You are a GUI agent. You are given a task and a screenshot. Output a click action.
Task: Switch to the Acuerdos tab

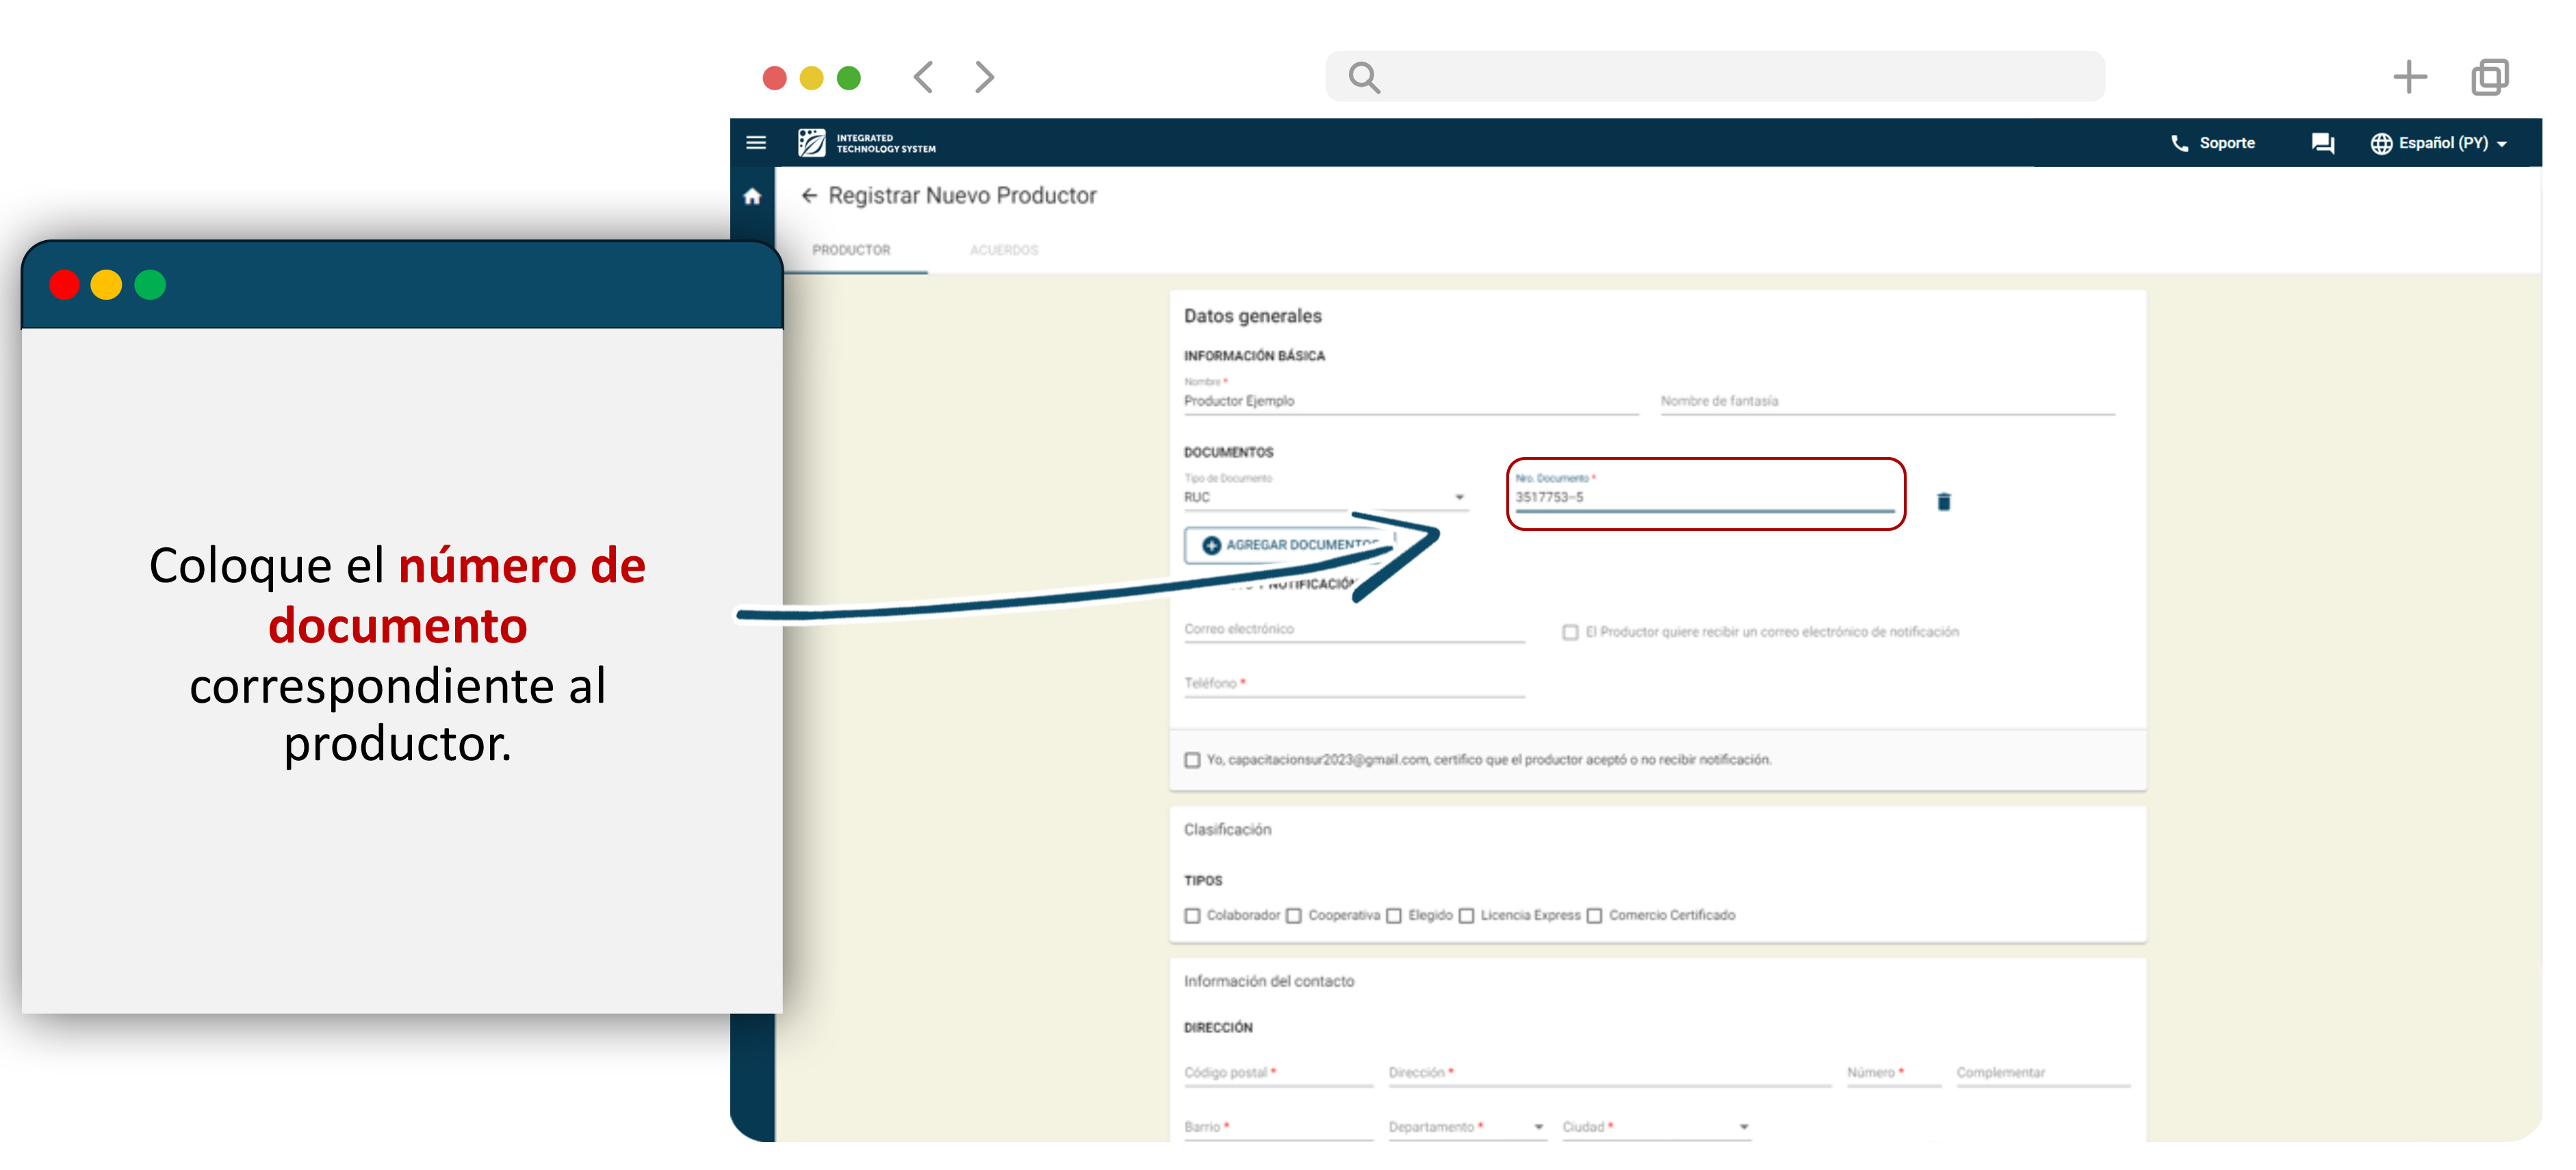click(1003, 250)
